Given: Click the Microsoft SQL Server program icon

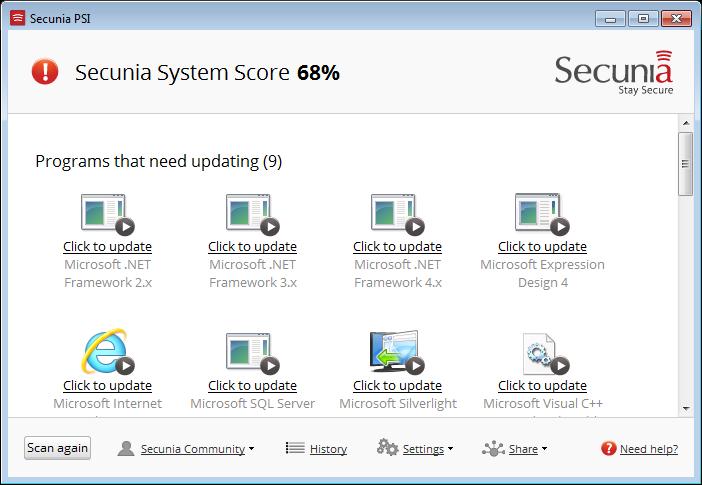Looking at the screenshot, I should 250,352.
